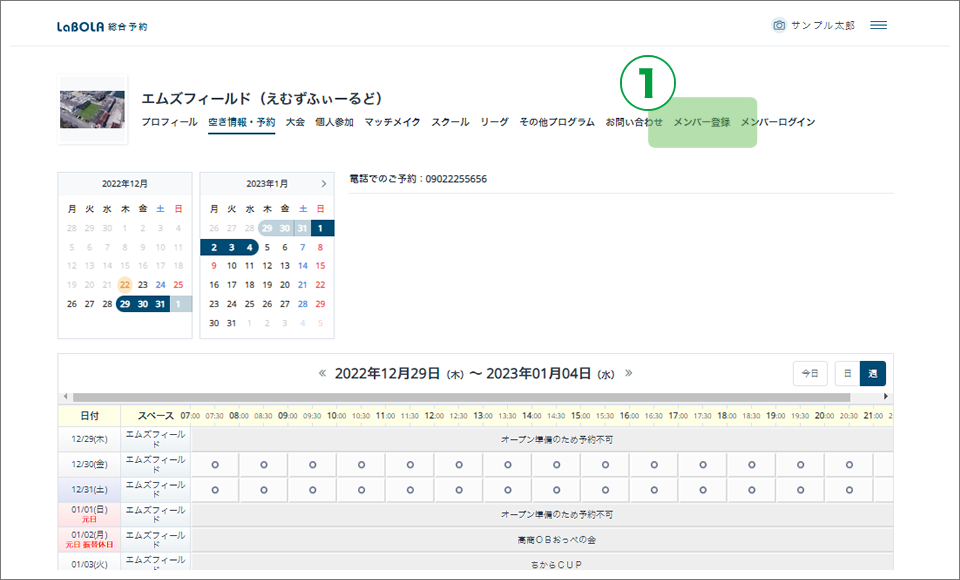This screenshot has height=580, width=960.
Task: Jump to previous week with « arrow
Action: [322, 373]
